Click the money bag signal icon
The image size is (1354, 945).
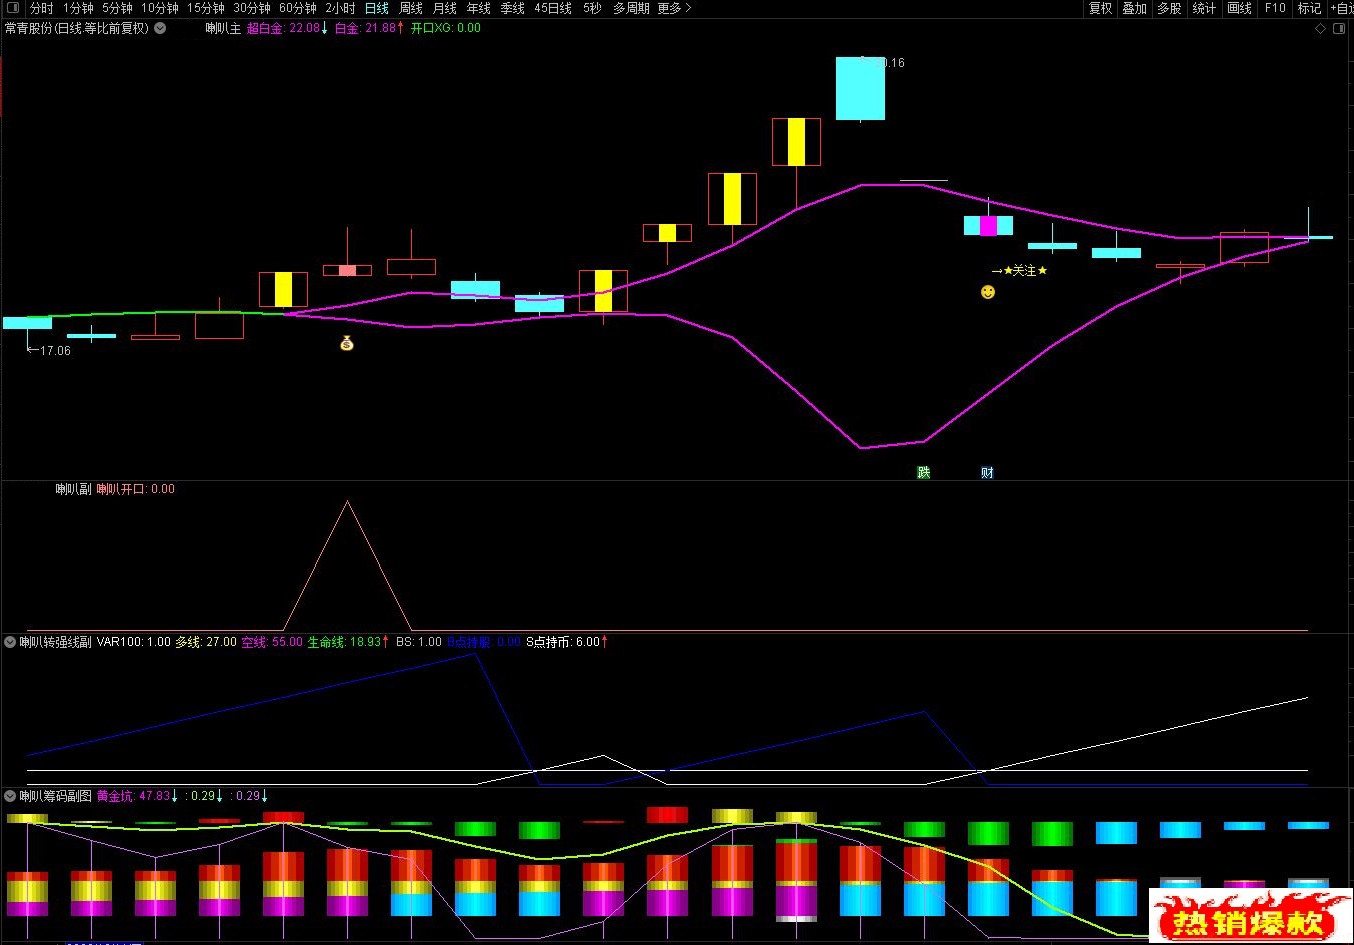(x=347, y=343)
